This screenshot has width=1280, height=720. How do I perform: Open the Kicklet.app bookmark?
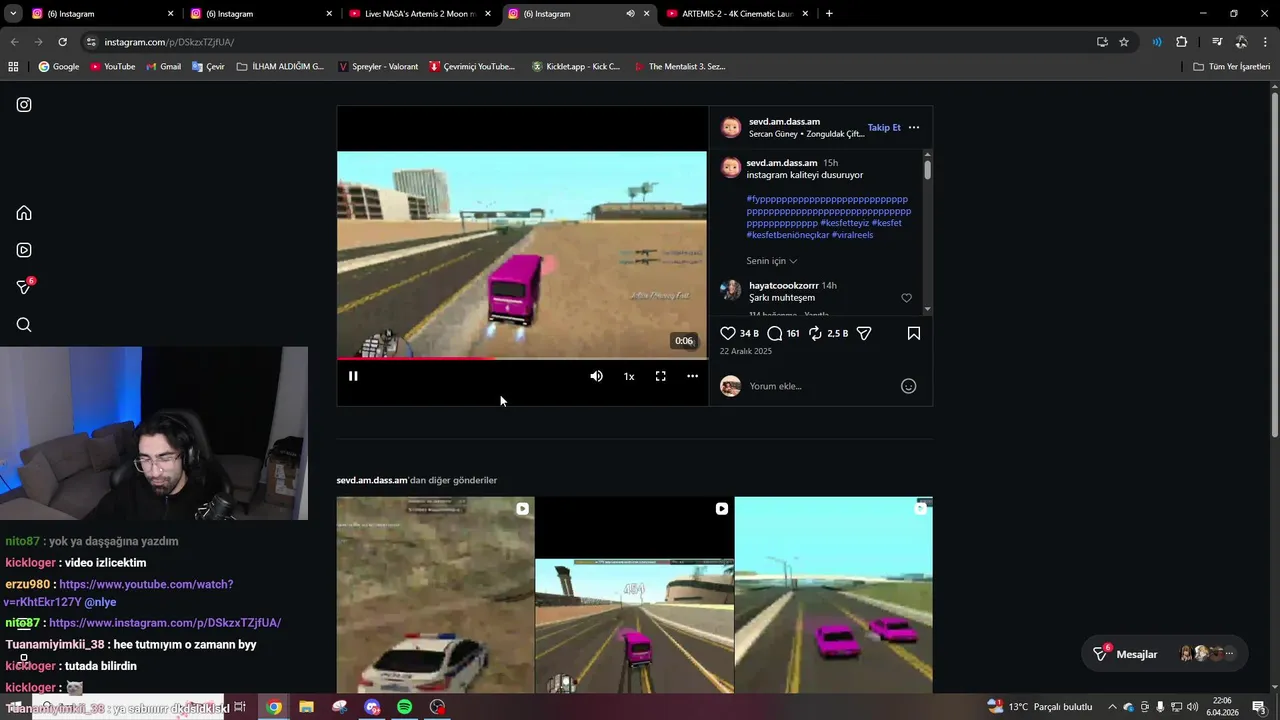coord(576,66)
